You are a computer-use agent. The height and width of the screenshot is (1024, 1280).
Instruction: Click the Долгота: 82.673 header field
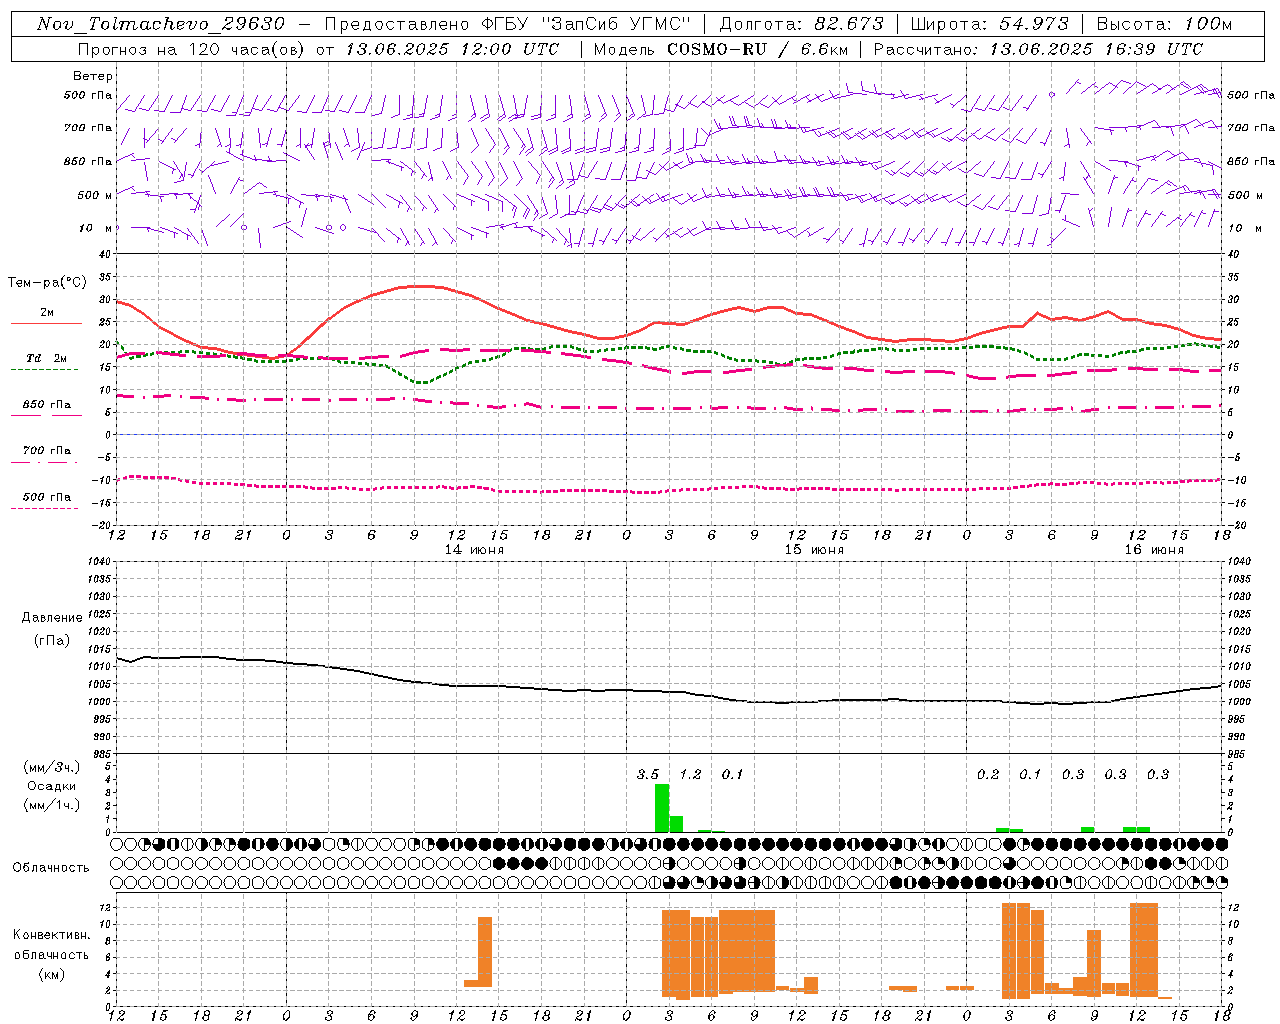click(x=802, y=24)
